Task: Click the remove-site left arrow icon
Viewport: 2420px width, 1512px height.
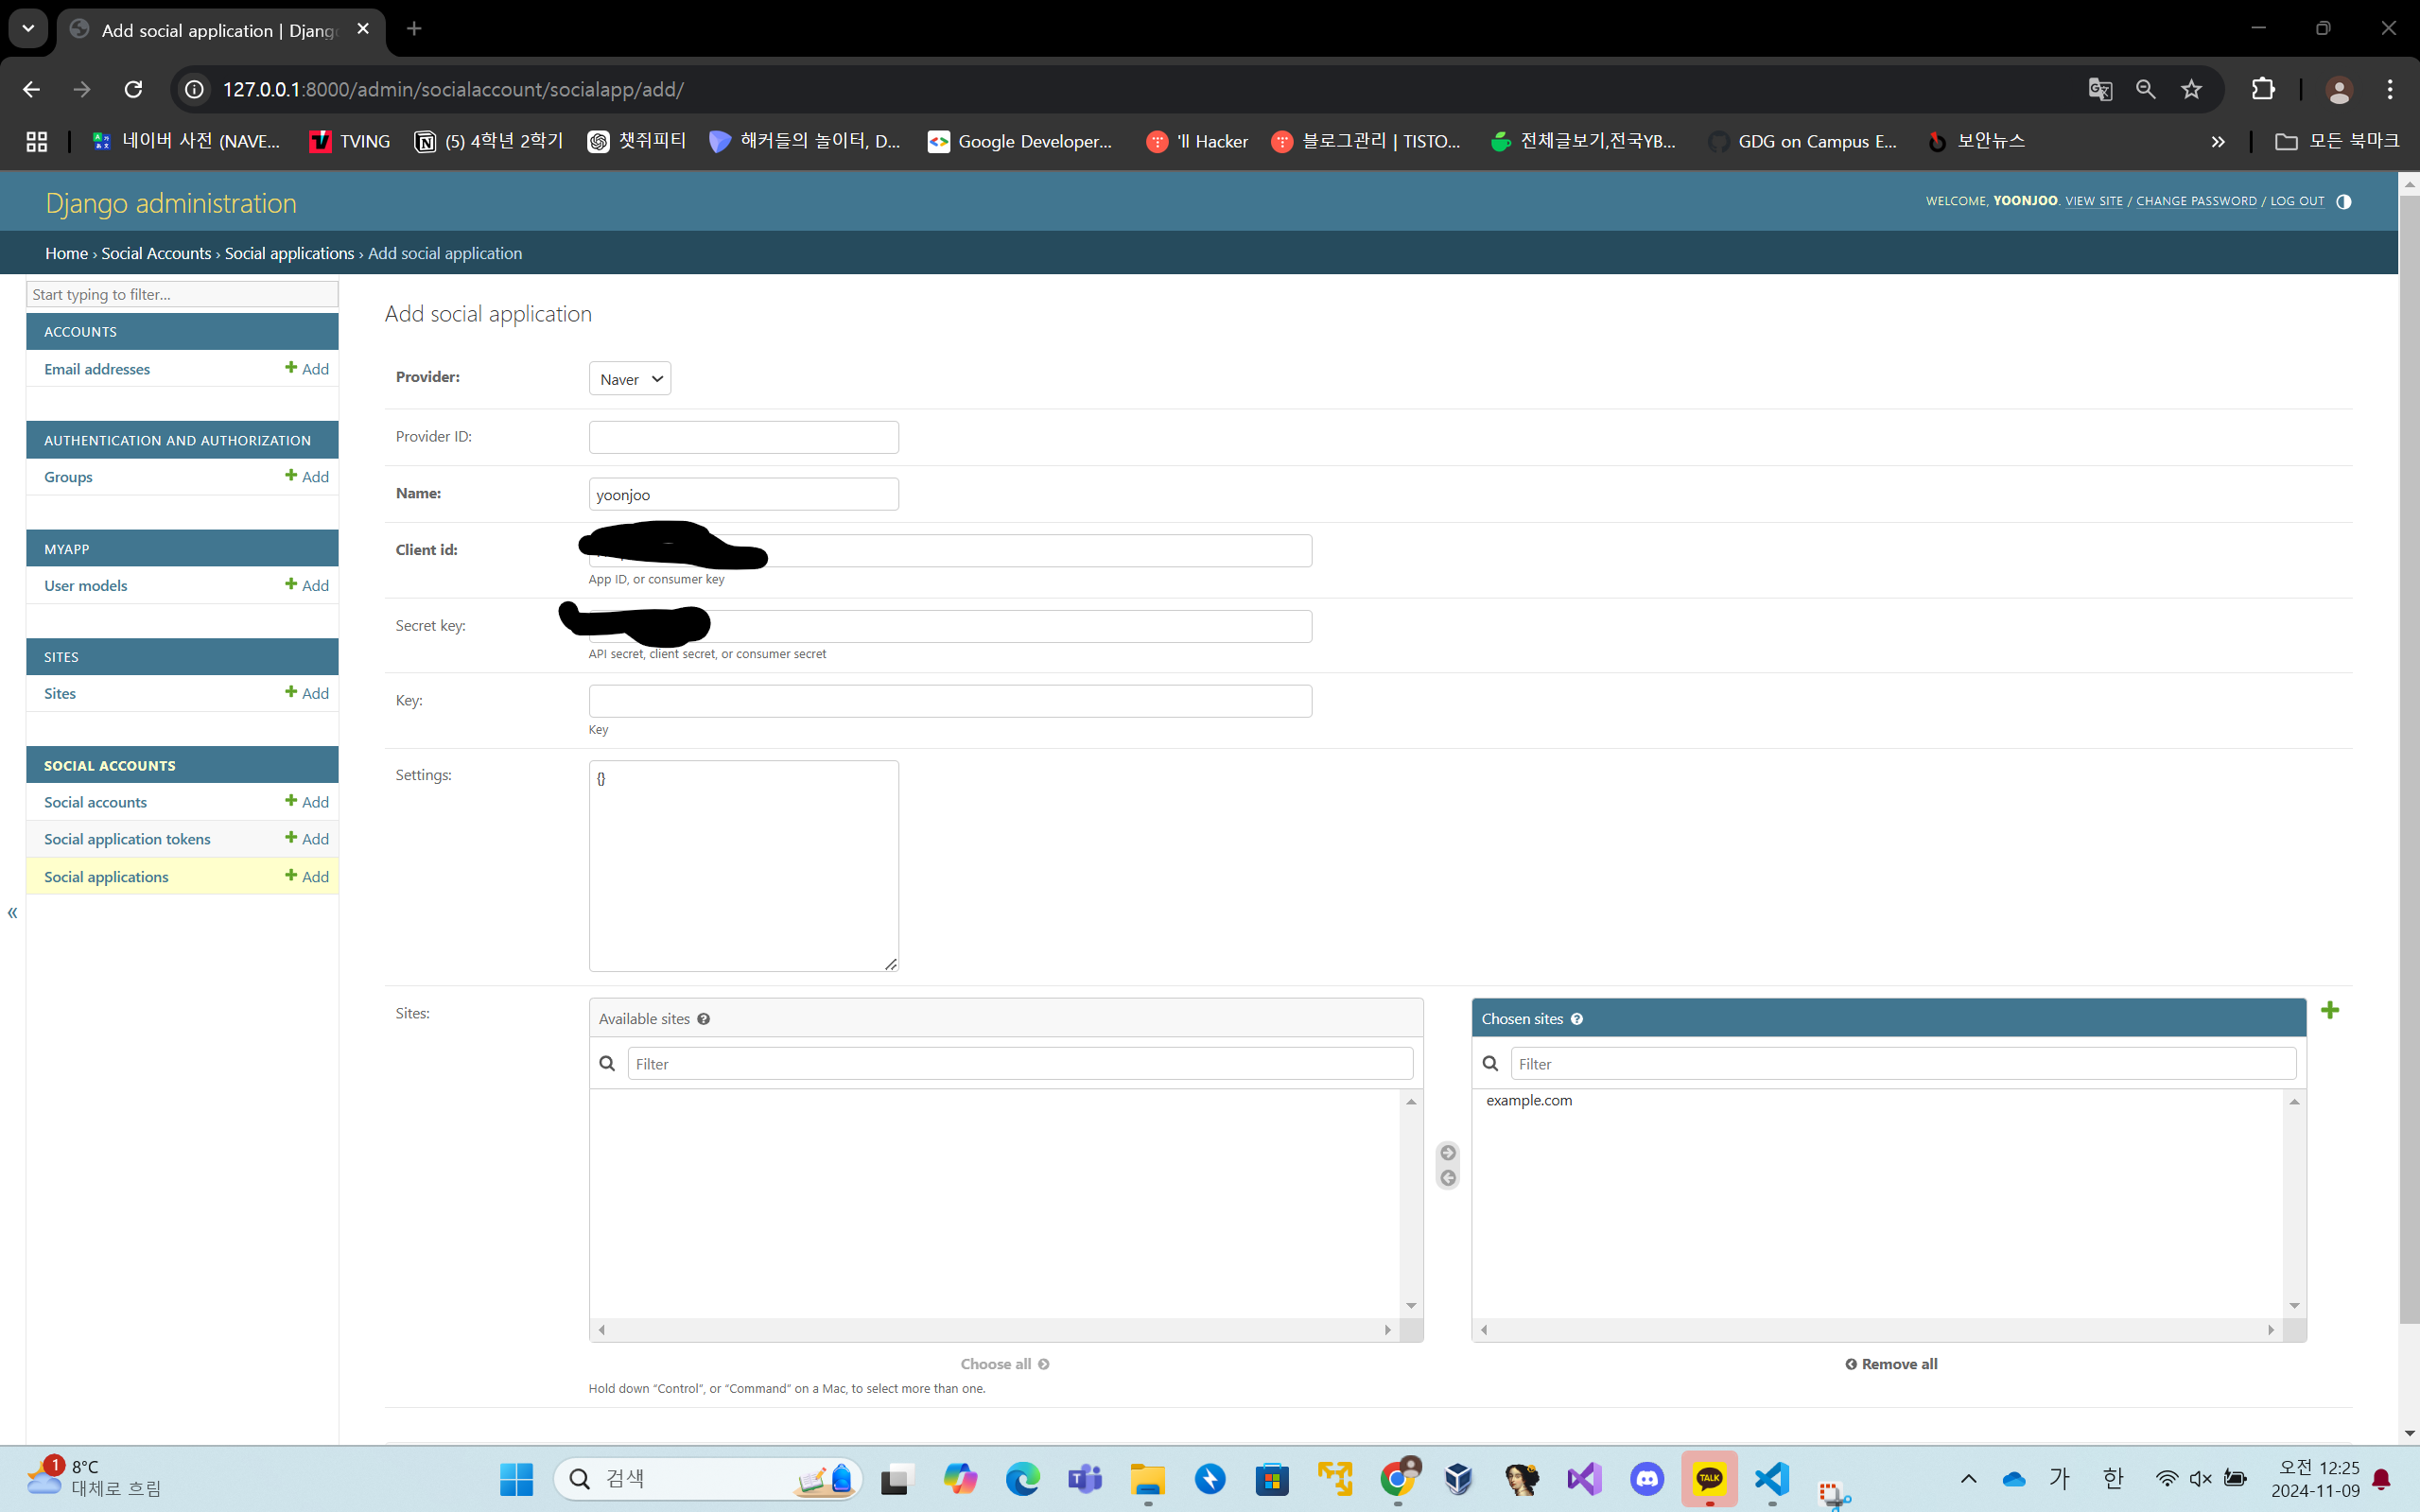Action: [1447, 1178]
